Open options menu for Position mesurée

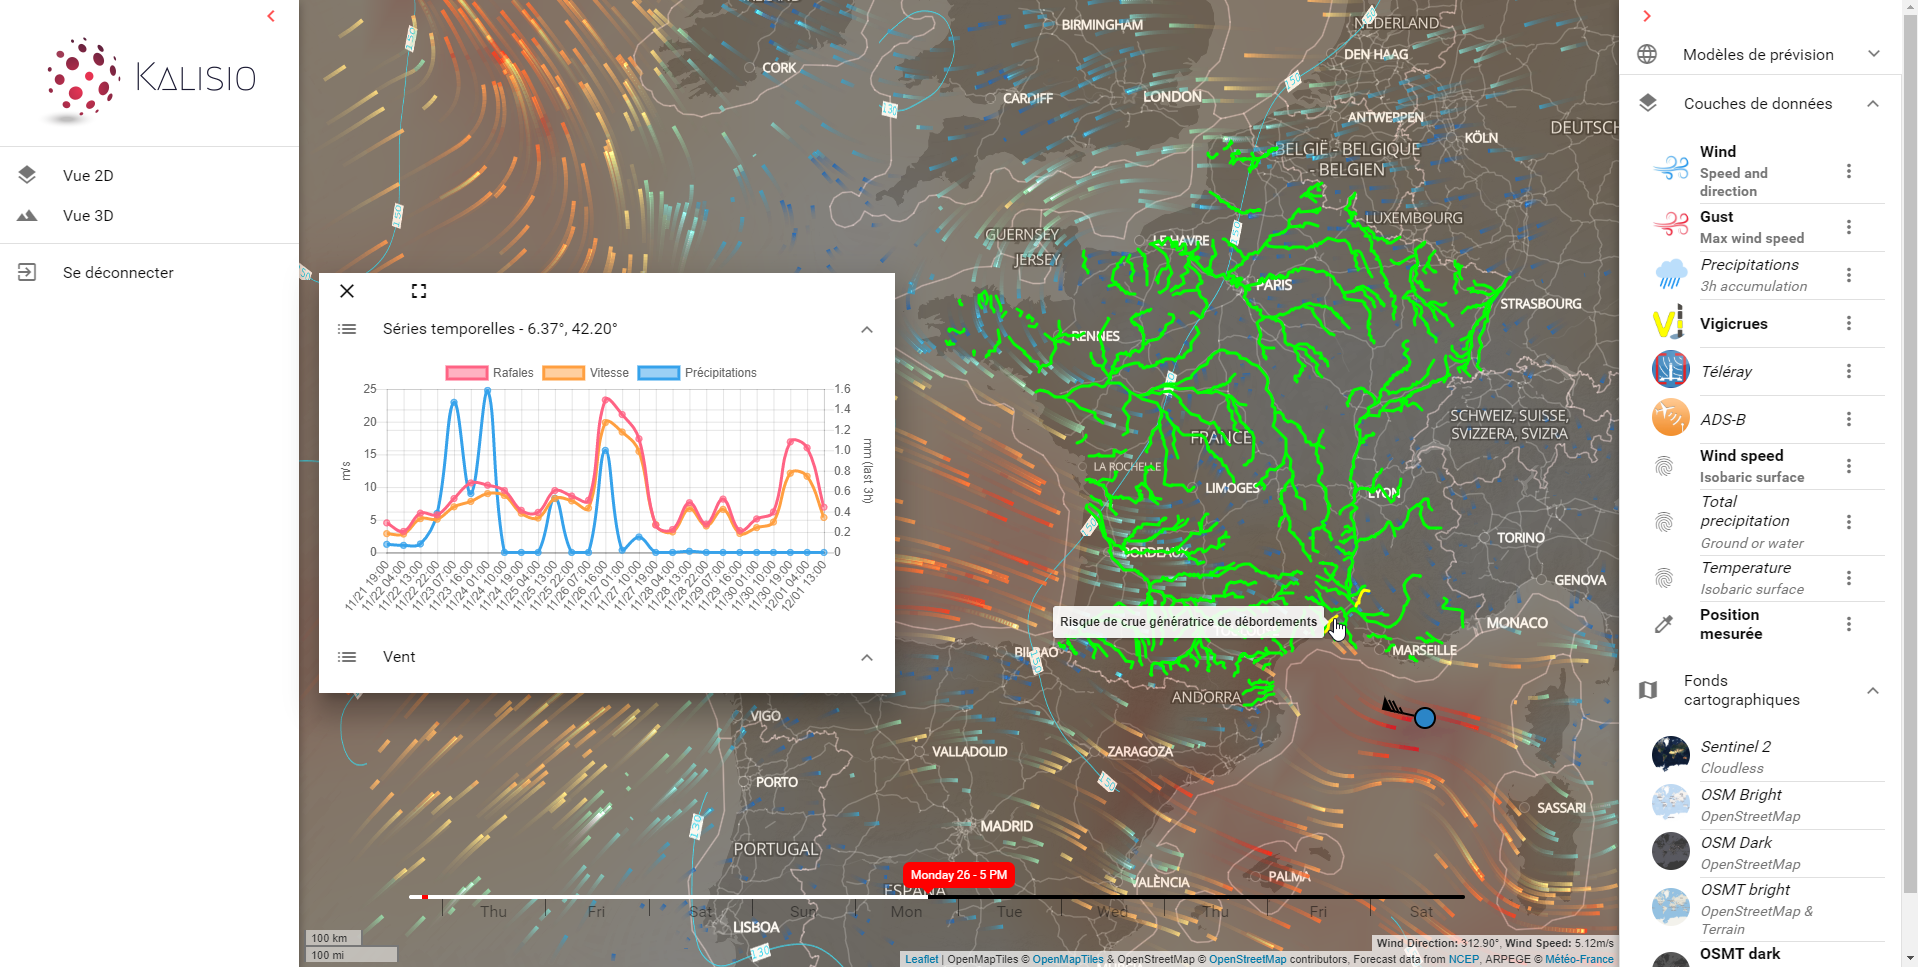(x=1848, y=624)
